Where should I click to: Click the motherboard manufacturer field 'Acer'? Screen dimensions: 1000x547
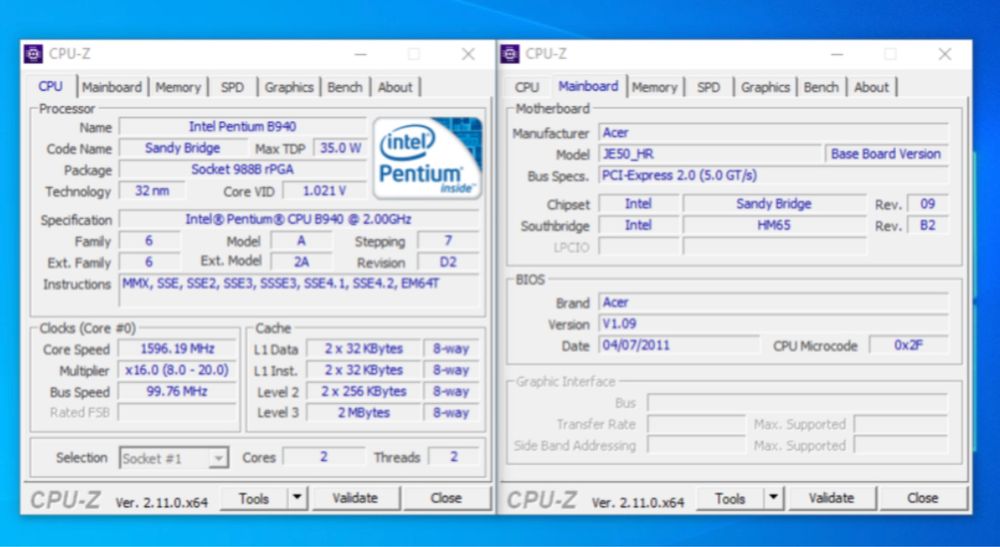tap(774, 133)
